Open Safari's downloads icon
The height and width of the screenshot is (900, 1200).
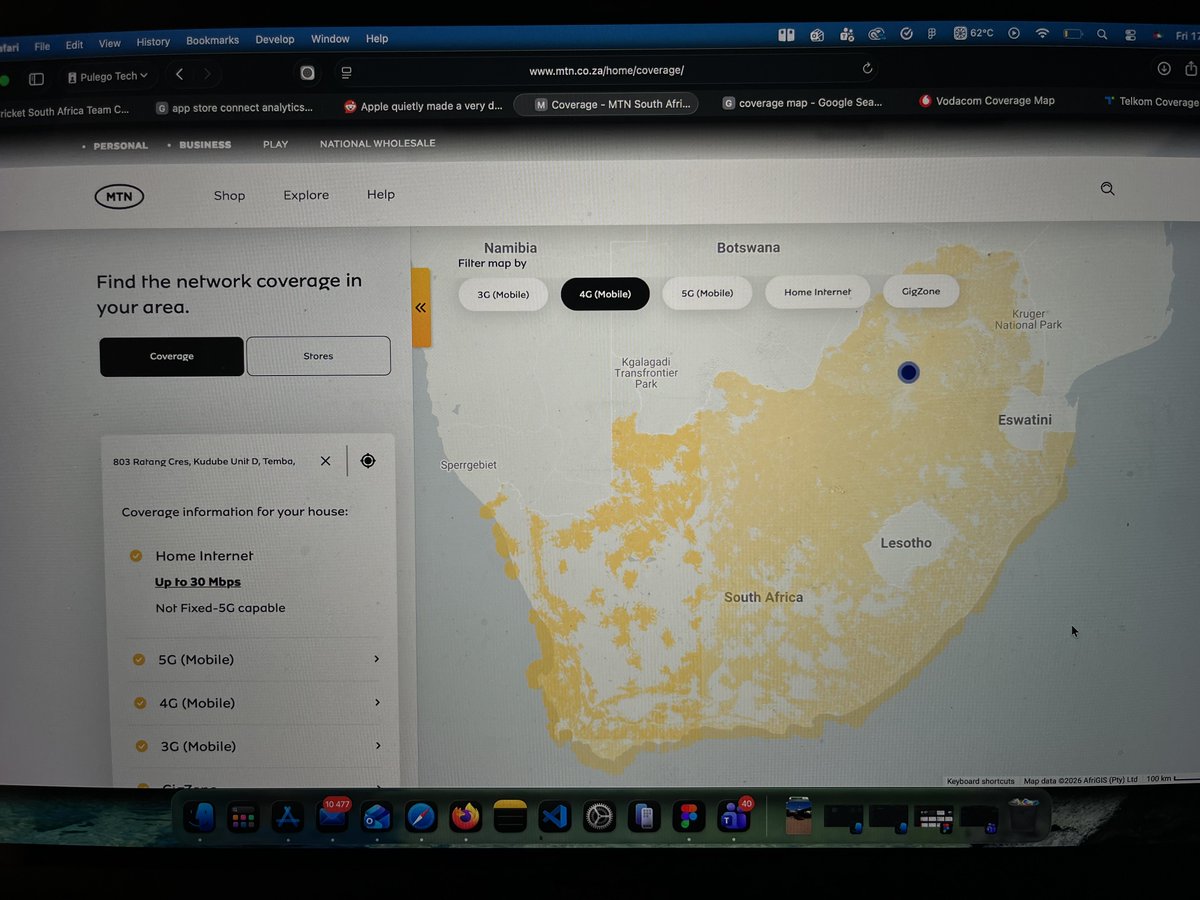pos(1163,69)
